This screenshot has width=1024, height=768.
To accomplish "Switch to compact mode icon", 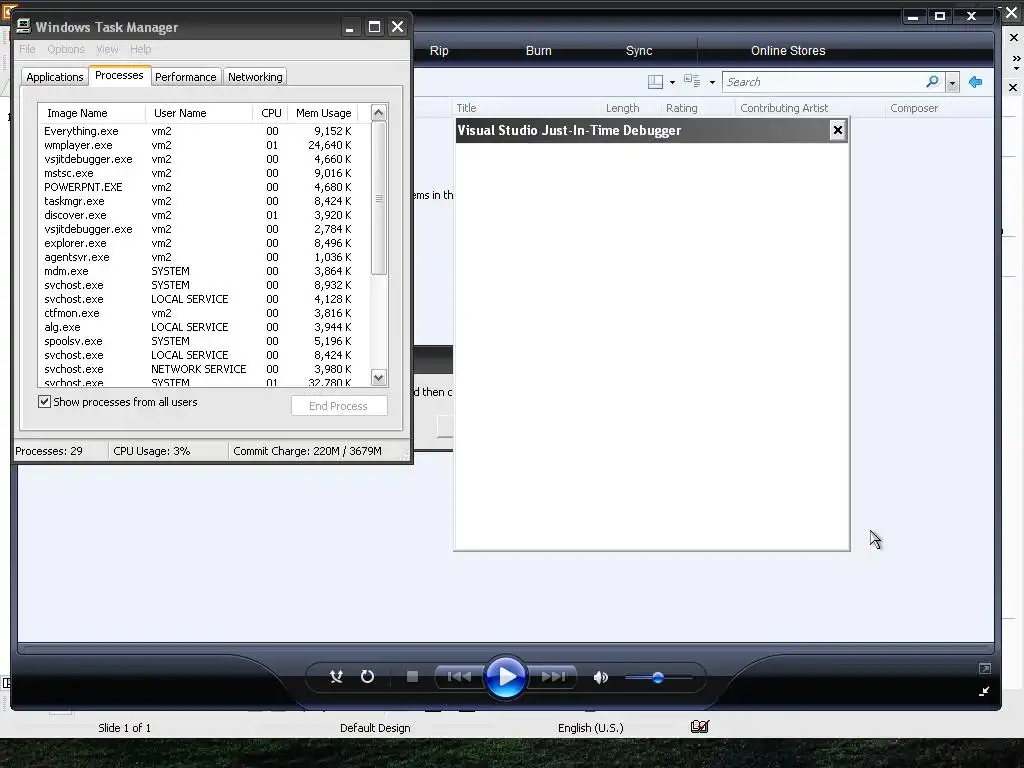I will (984, 691).
